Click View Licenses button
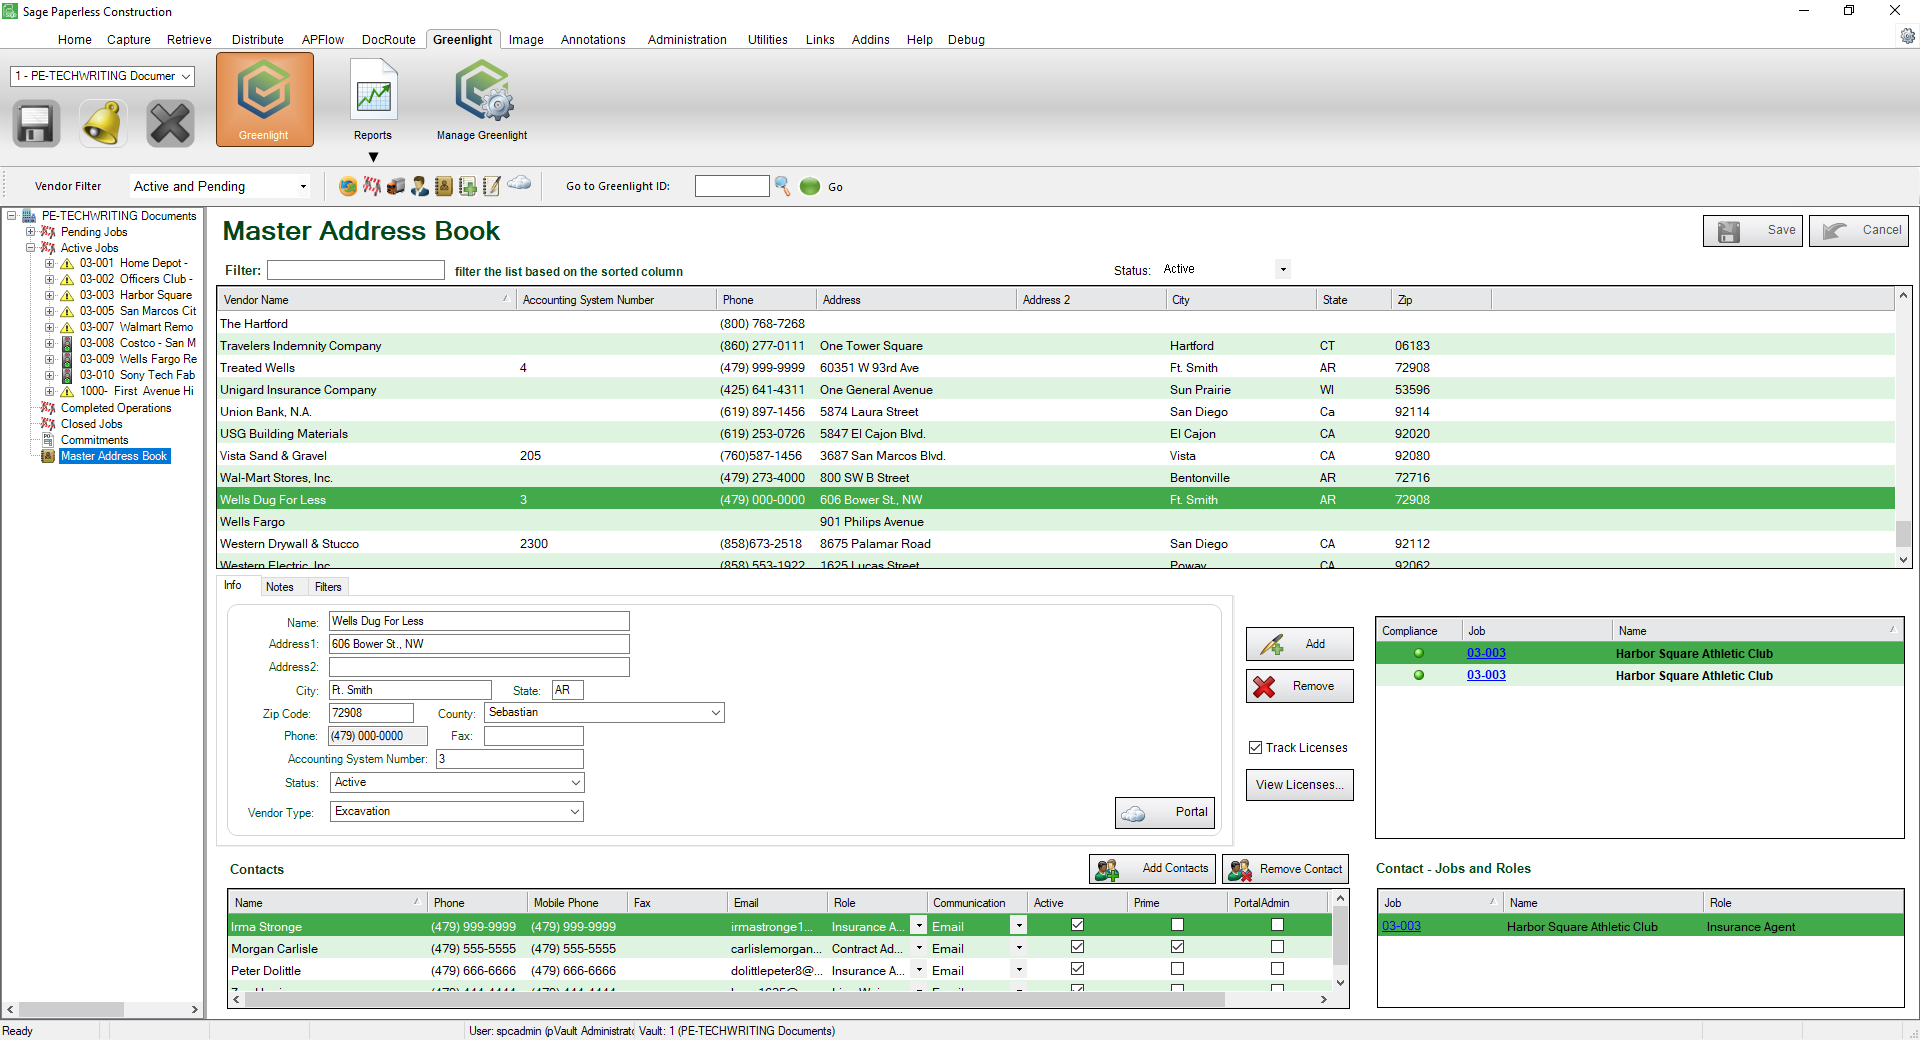This screenshot has width=1920, height=1040. [1299, 785]
